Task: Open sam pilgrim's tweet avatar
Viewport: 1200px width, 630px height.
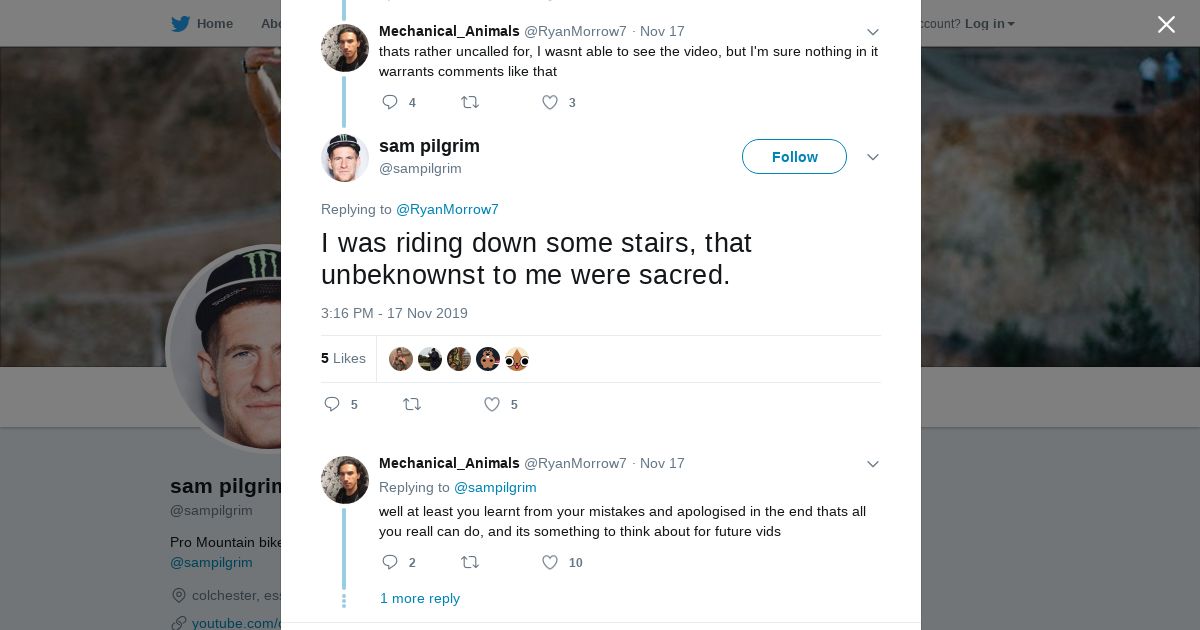Action: 345,158
